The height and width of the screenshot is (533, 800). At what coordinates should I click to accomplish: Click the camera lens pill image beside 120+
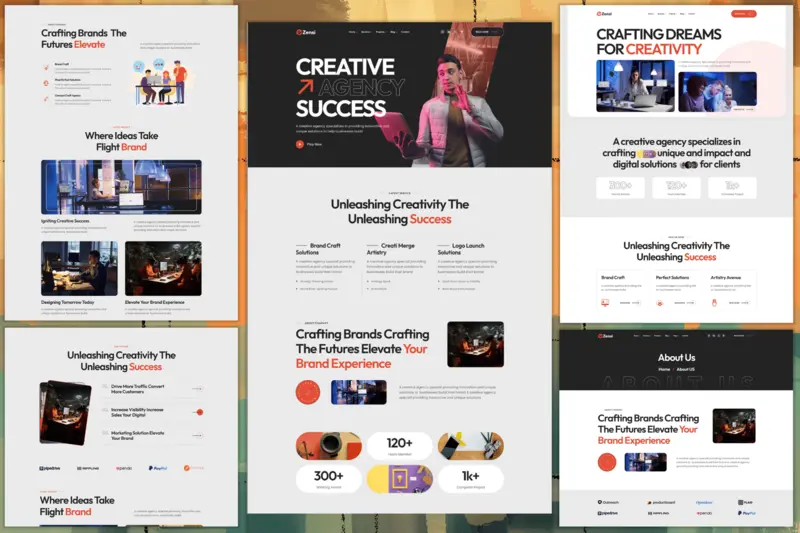329,446
